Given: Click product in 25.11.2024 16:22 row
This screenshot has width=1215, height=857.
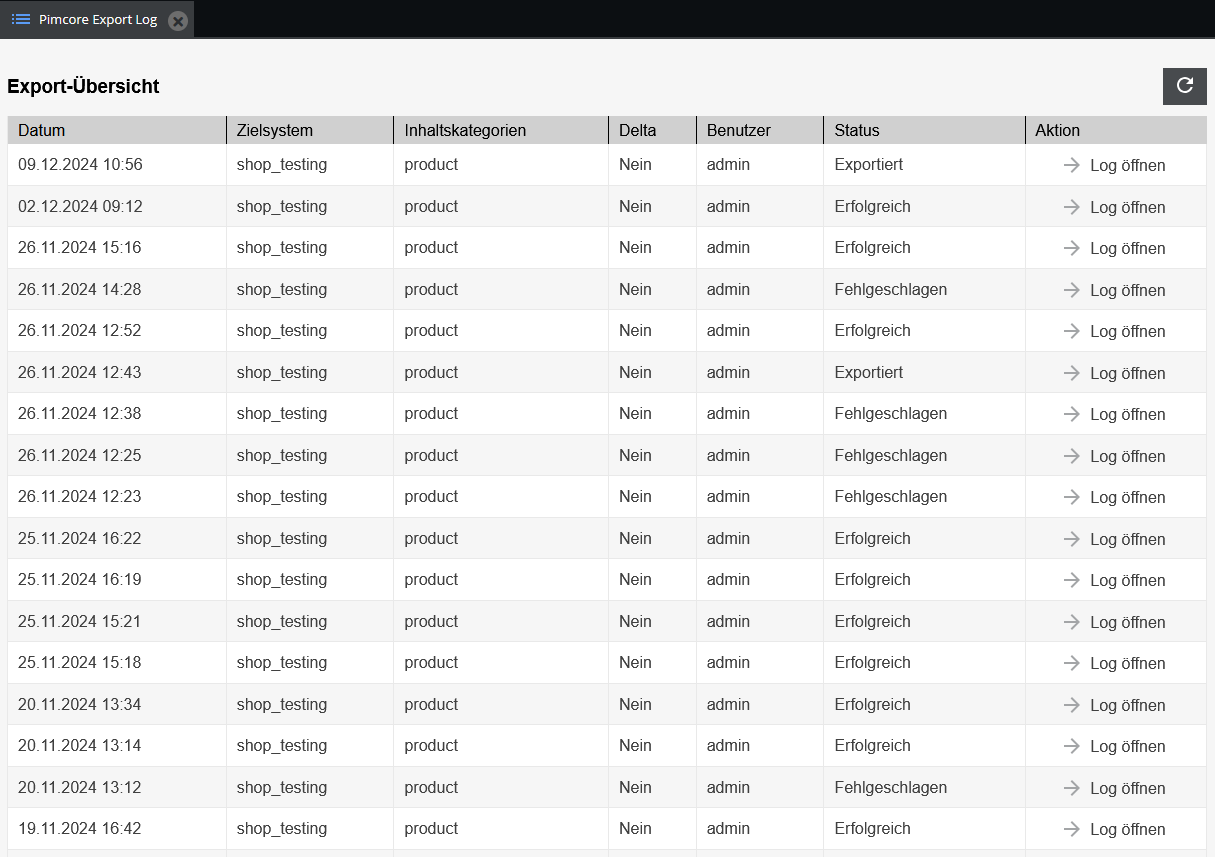Looking at the screenshot, I should point(431,538).
